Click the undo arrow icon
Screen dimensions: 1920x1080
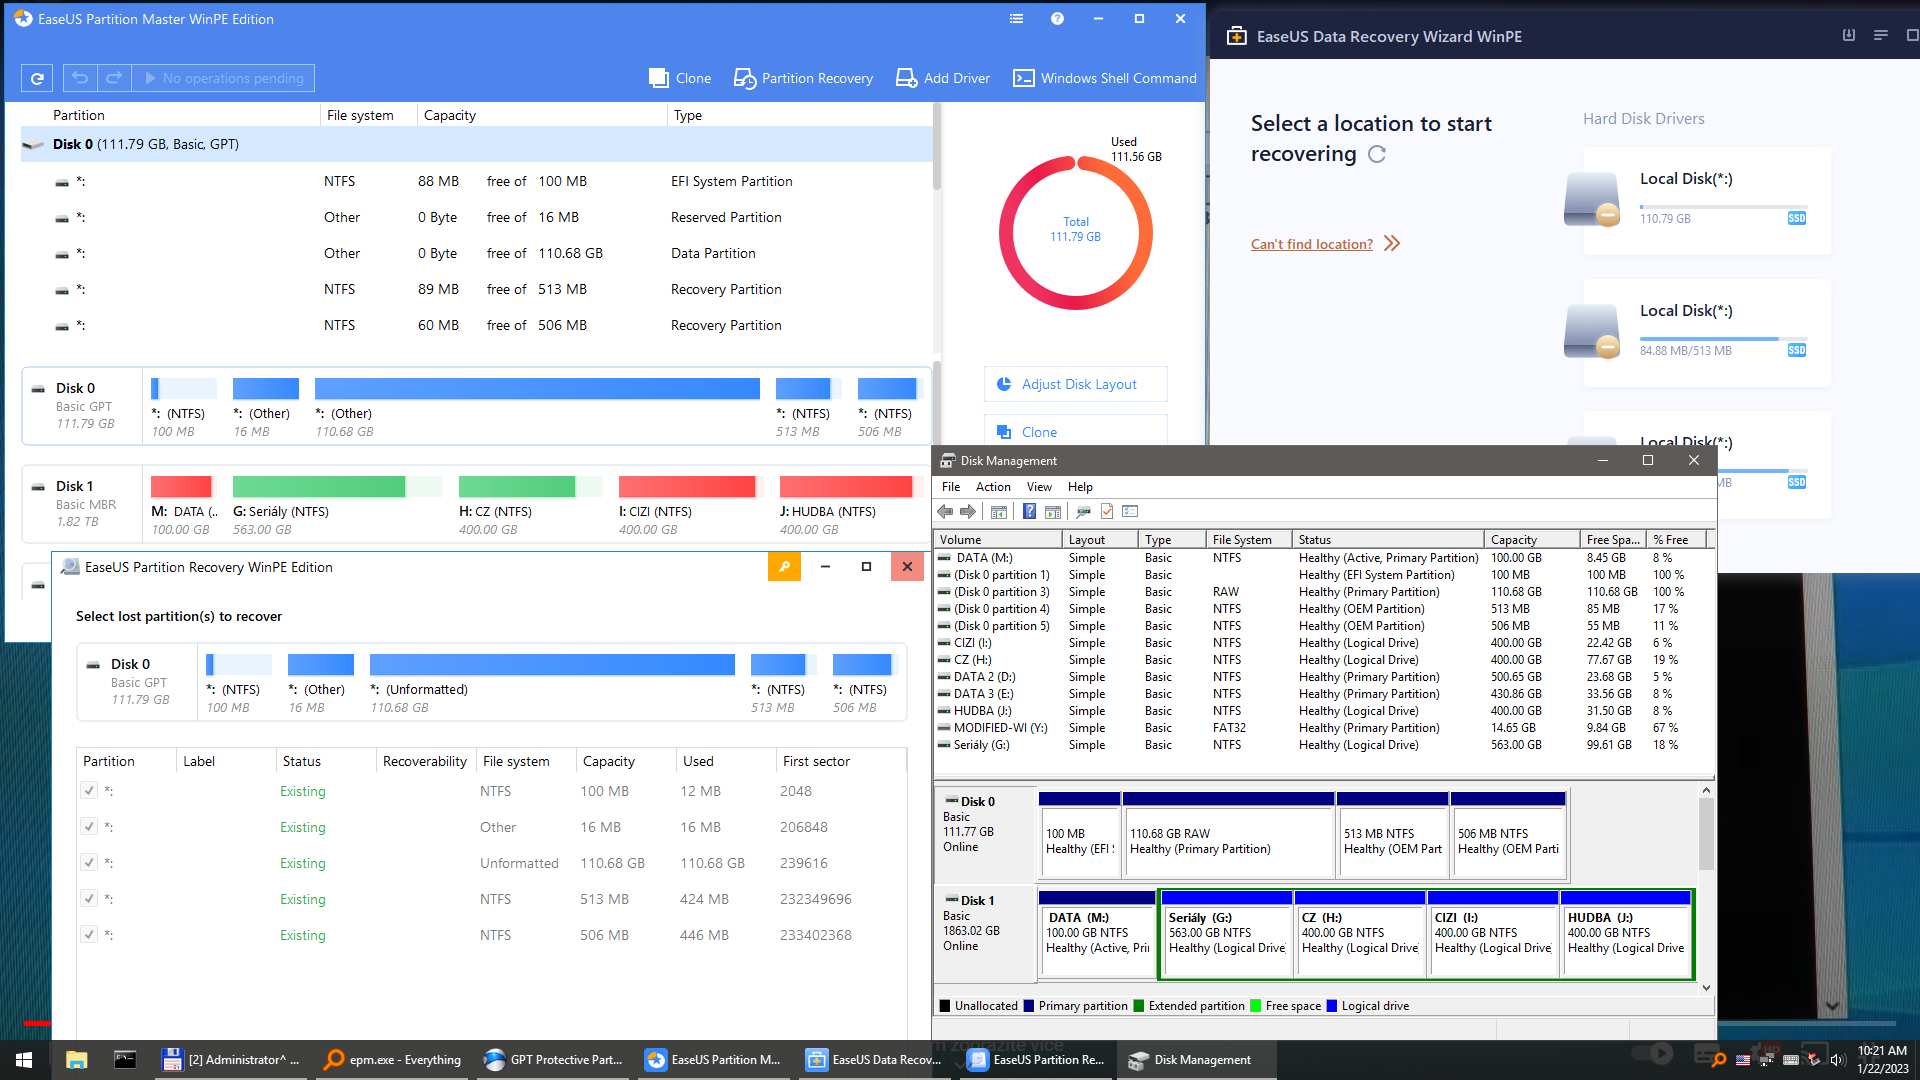pyautogui.click(x=80, y=78)
